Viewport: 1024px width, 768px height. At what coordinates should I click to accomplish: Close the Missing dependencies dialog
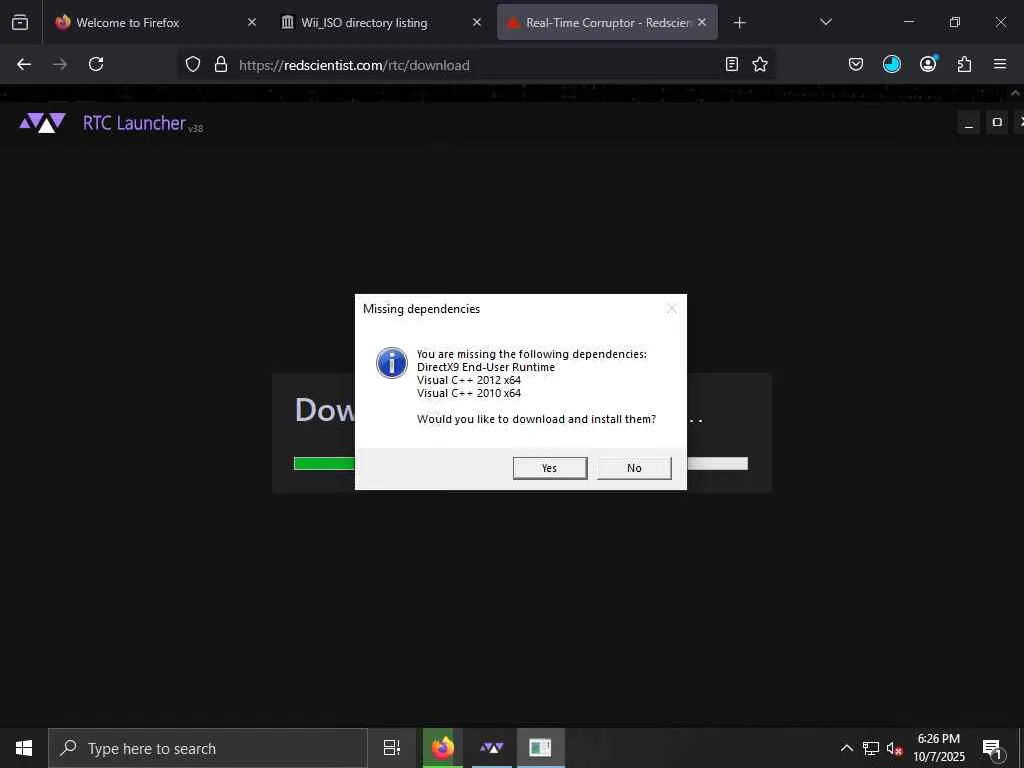(671, 308)
